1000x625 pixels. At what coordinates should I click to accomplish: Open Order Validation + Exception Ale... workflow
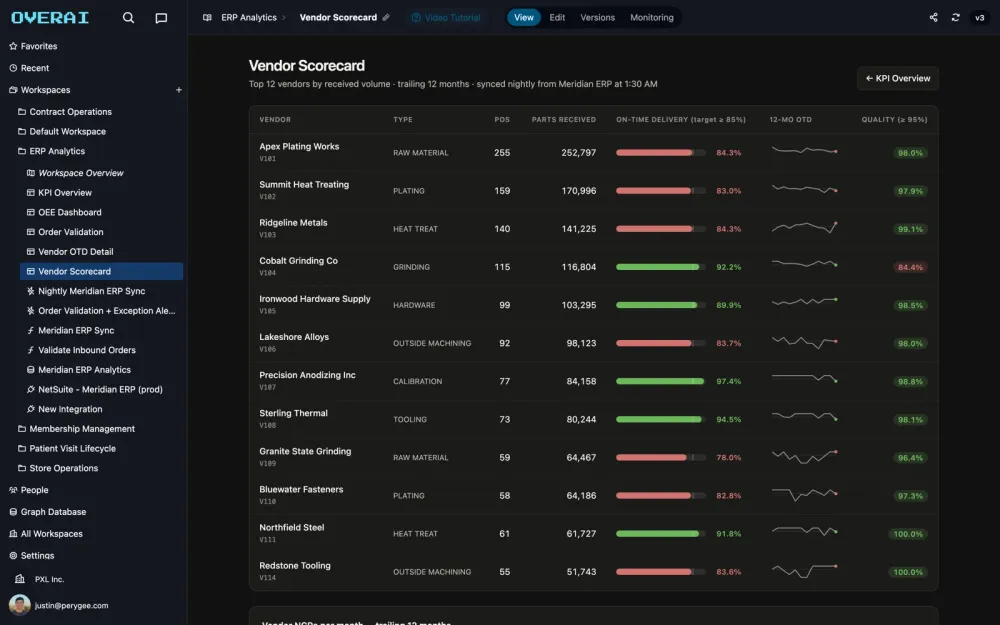click(x=101, y=311)
